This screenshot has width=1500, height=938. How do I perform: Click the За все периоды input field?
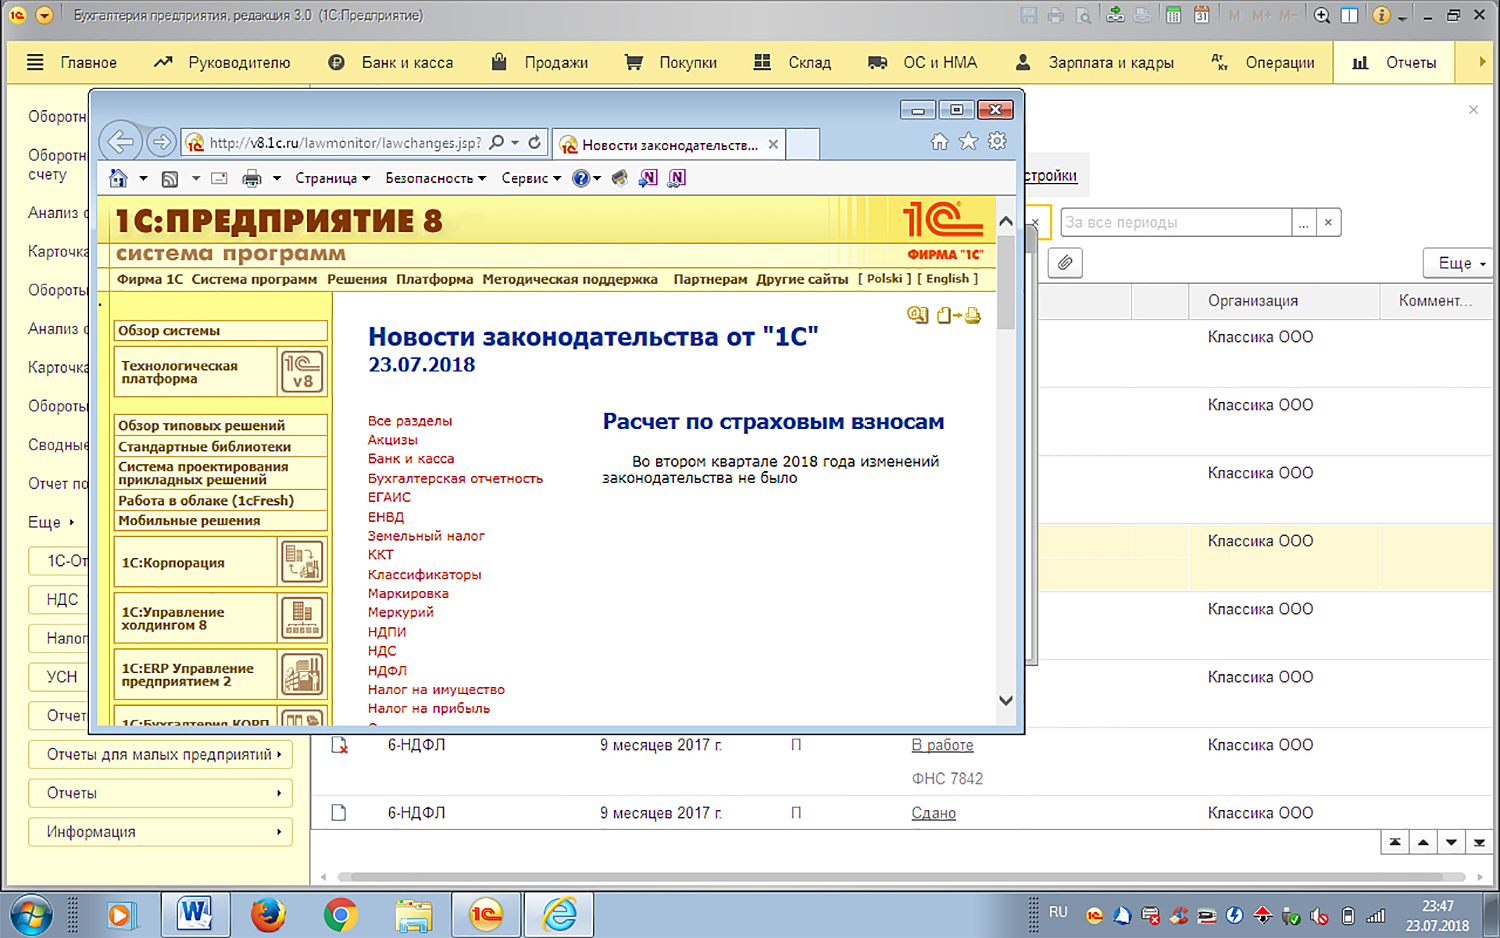tap(1175, 222)
